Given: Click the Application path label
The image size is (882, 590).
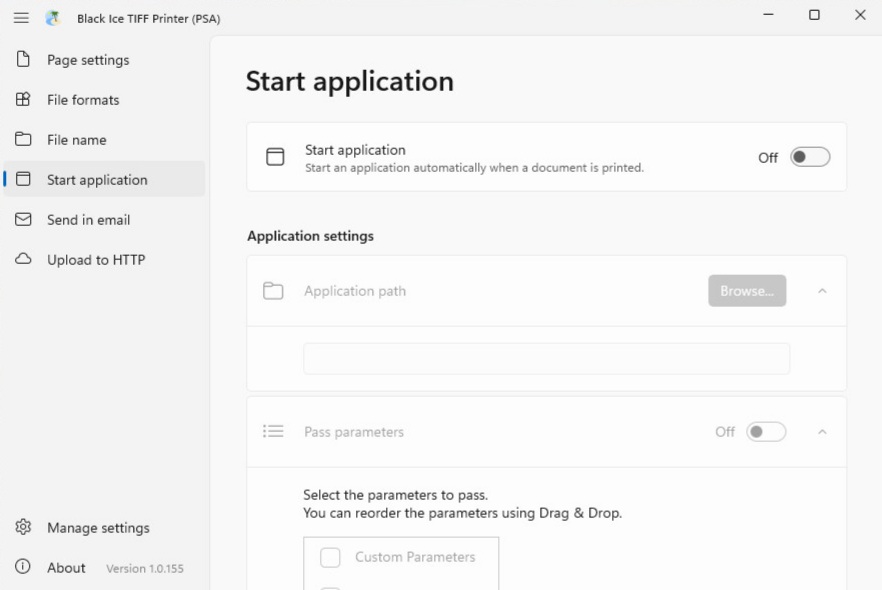Looking at the screenshot, I should pos(355,291).
